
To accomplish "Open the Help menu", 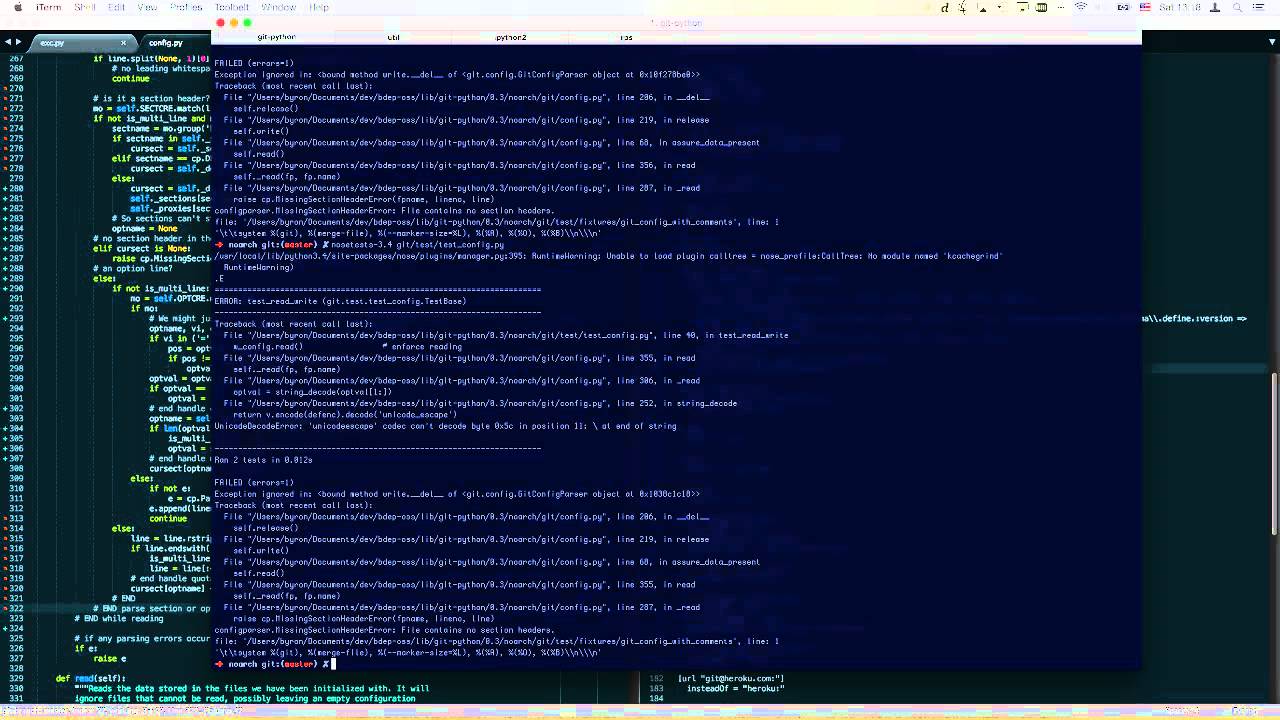I will 319,7.
